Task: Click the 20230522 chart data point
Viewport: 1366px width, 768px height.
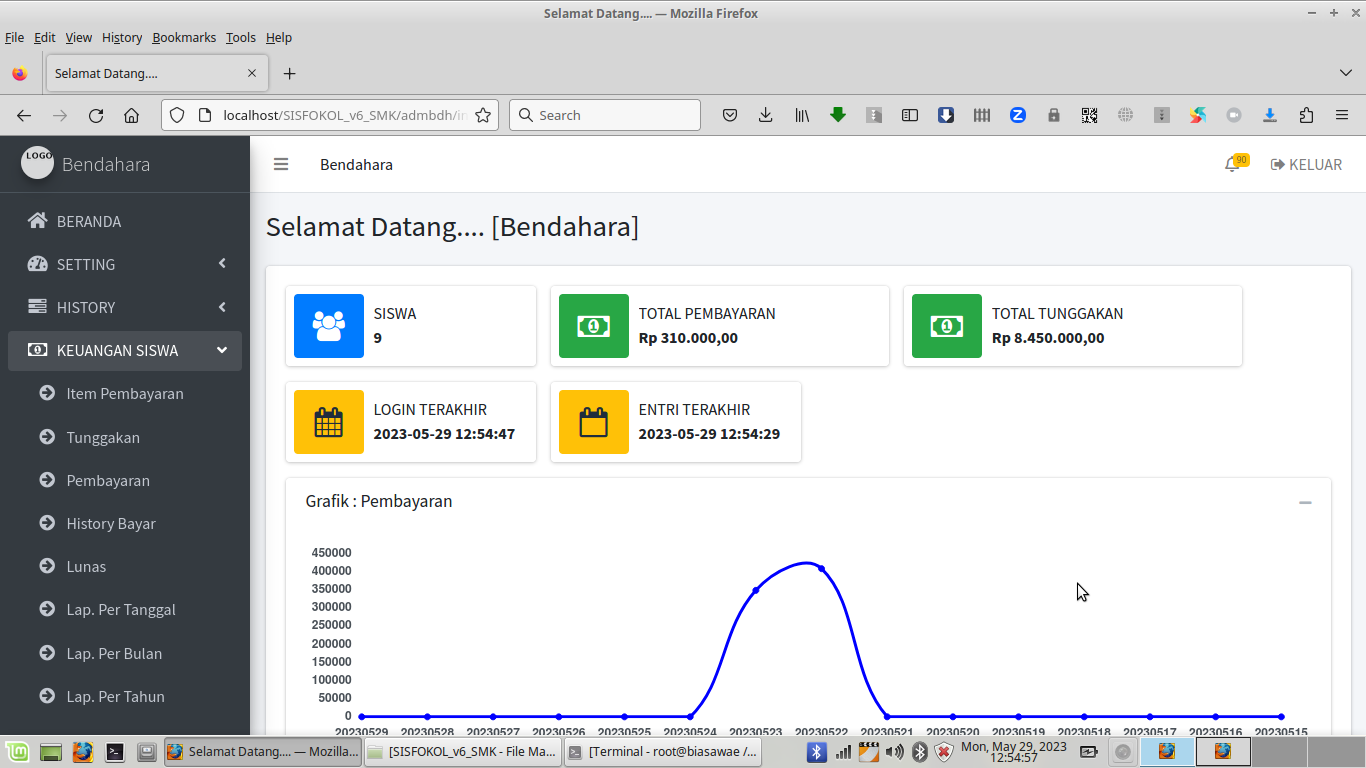Action: [821, 568]
